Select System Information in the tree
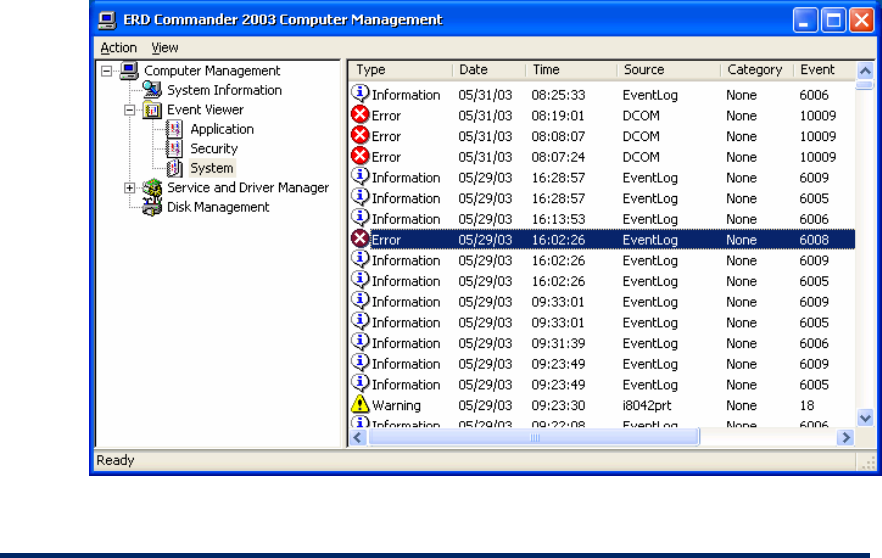Image resolution: width=882 pixels, height=558 pixels. 224,90
